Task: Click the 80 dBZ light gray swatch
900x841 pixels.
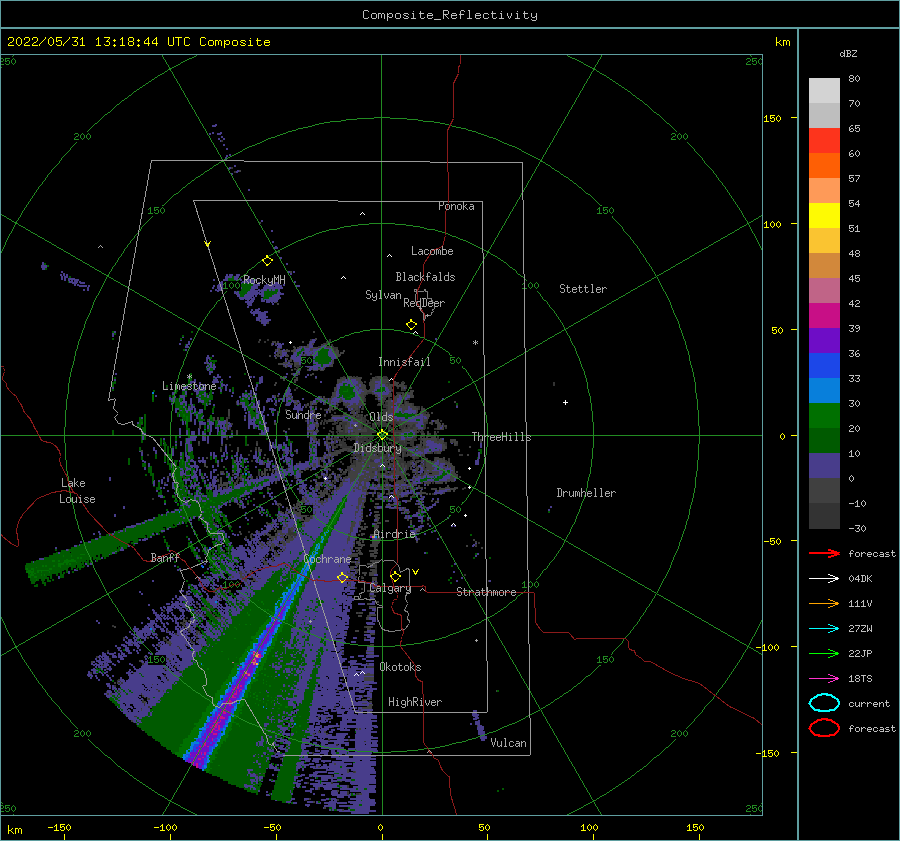Action: (x=824, y=90)
